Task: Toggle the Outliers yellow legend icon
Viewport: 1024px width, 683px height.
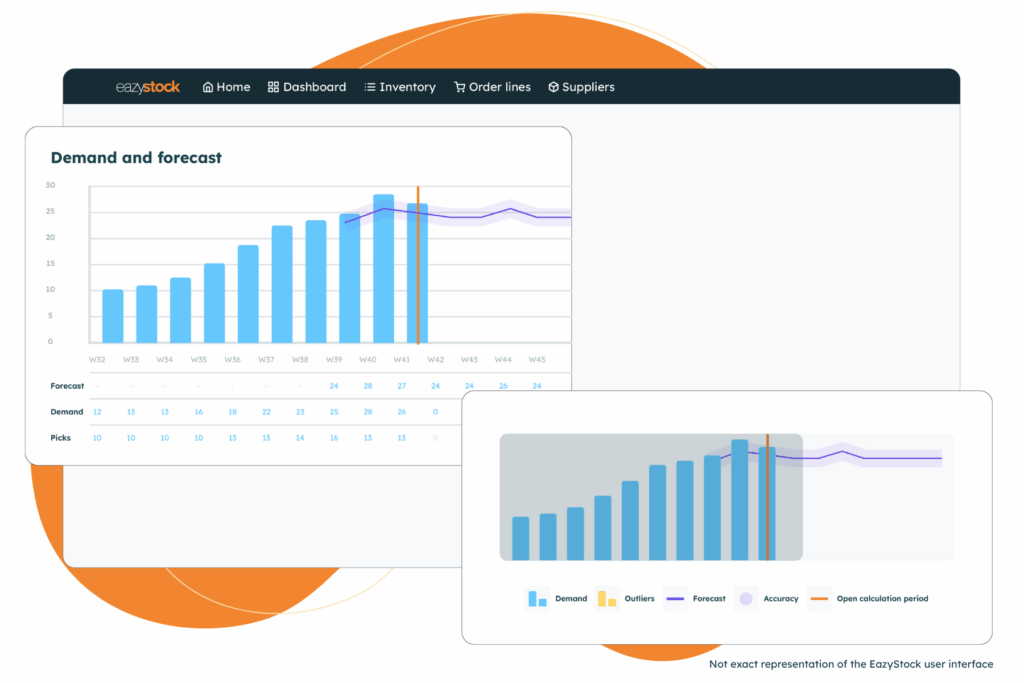Action: point(607,599)
